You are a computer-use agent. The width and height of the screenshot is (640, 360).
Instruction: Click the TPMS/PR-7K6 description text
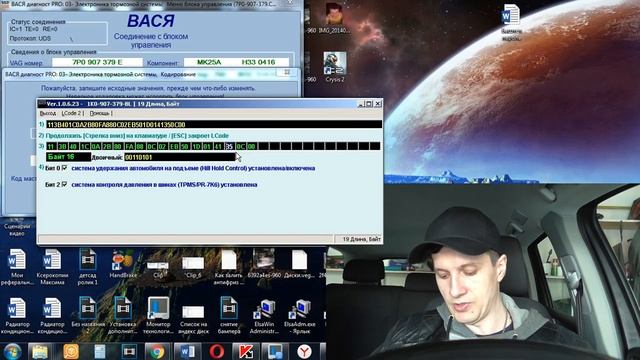[164, 184]
